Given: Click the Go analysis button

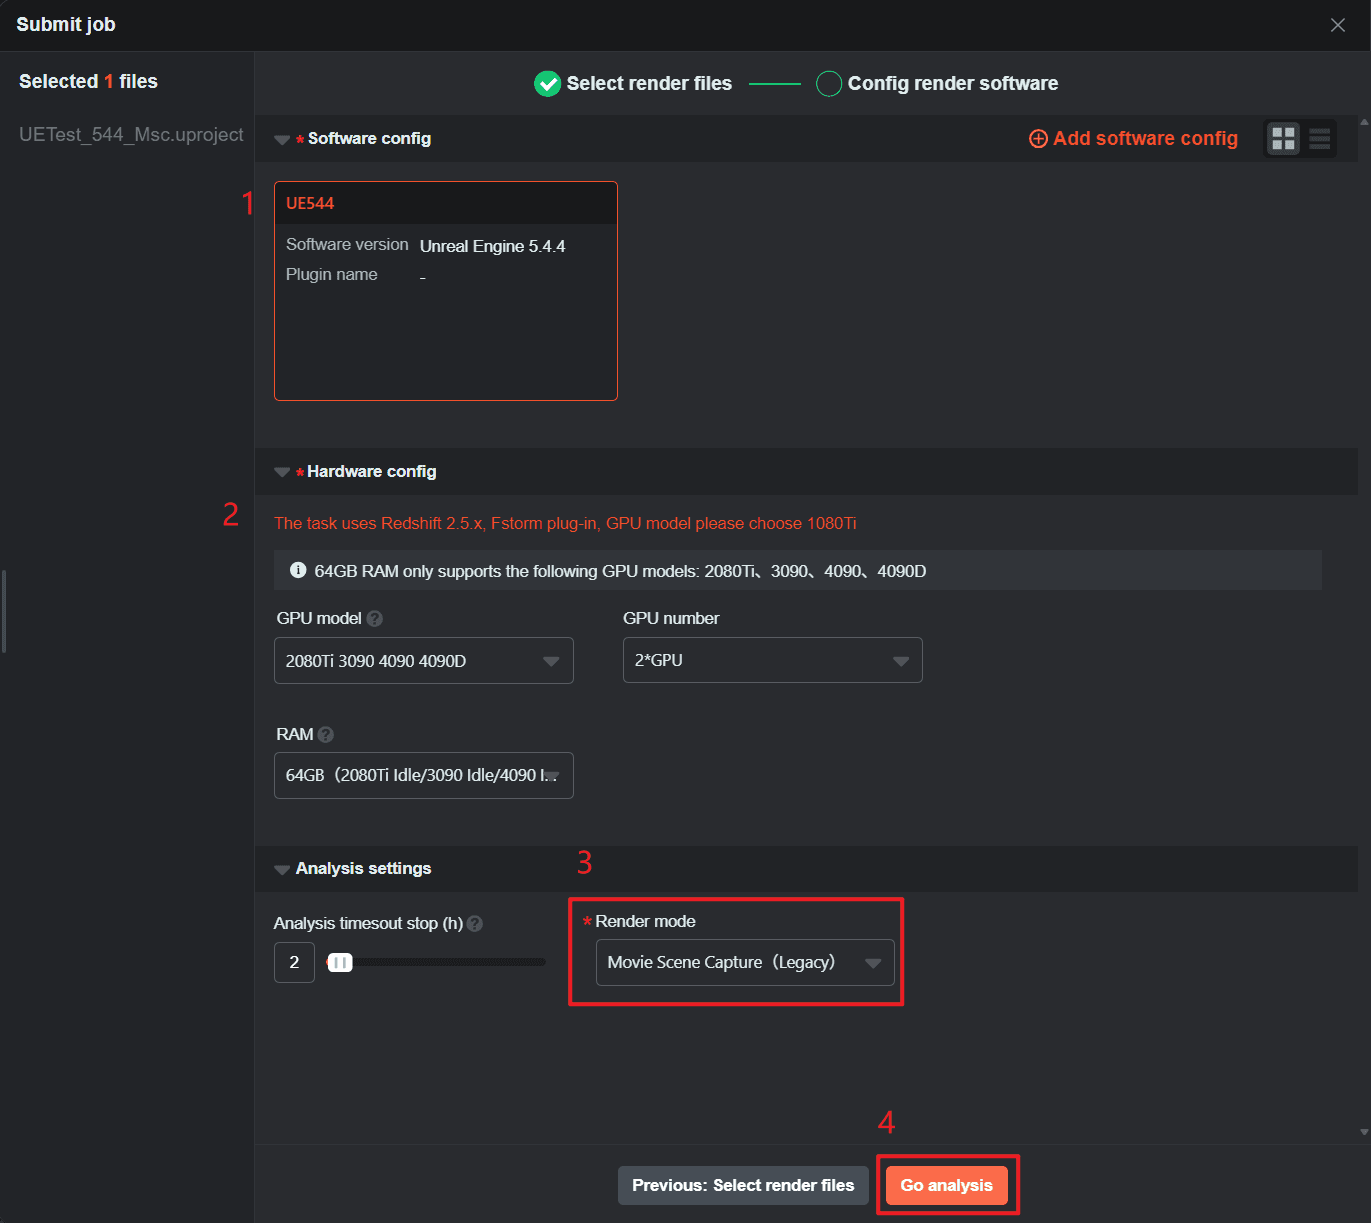Looking at the screenshot, I should point(946,1186).
